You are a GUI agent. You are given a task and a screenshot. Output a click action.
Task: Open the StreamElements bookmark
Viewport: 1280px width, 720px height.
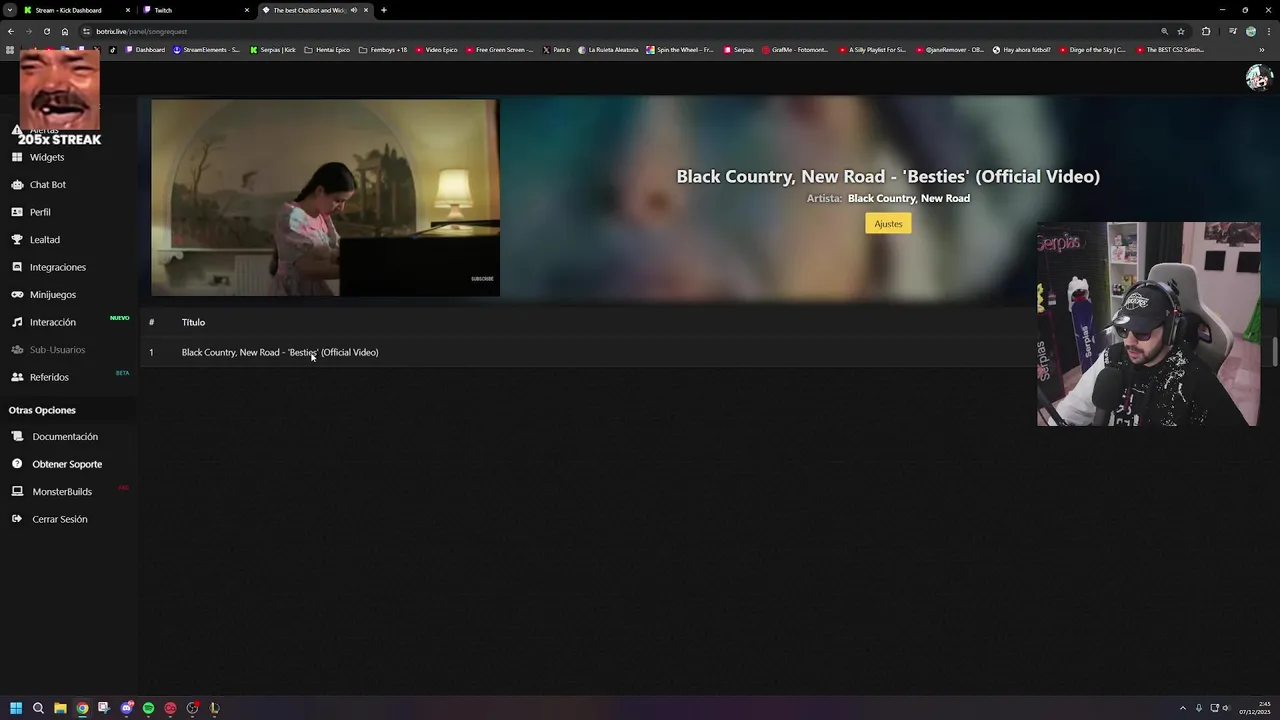pyautogui.click(x=206, y=50)
